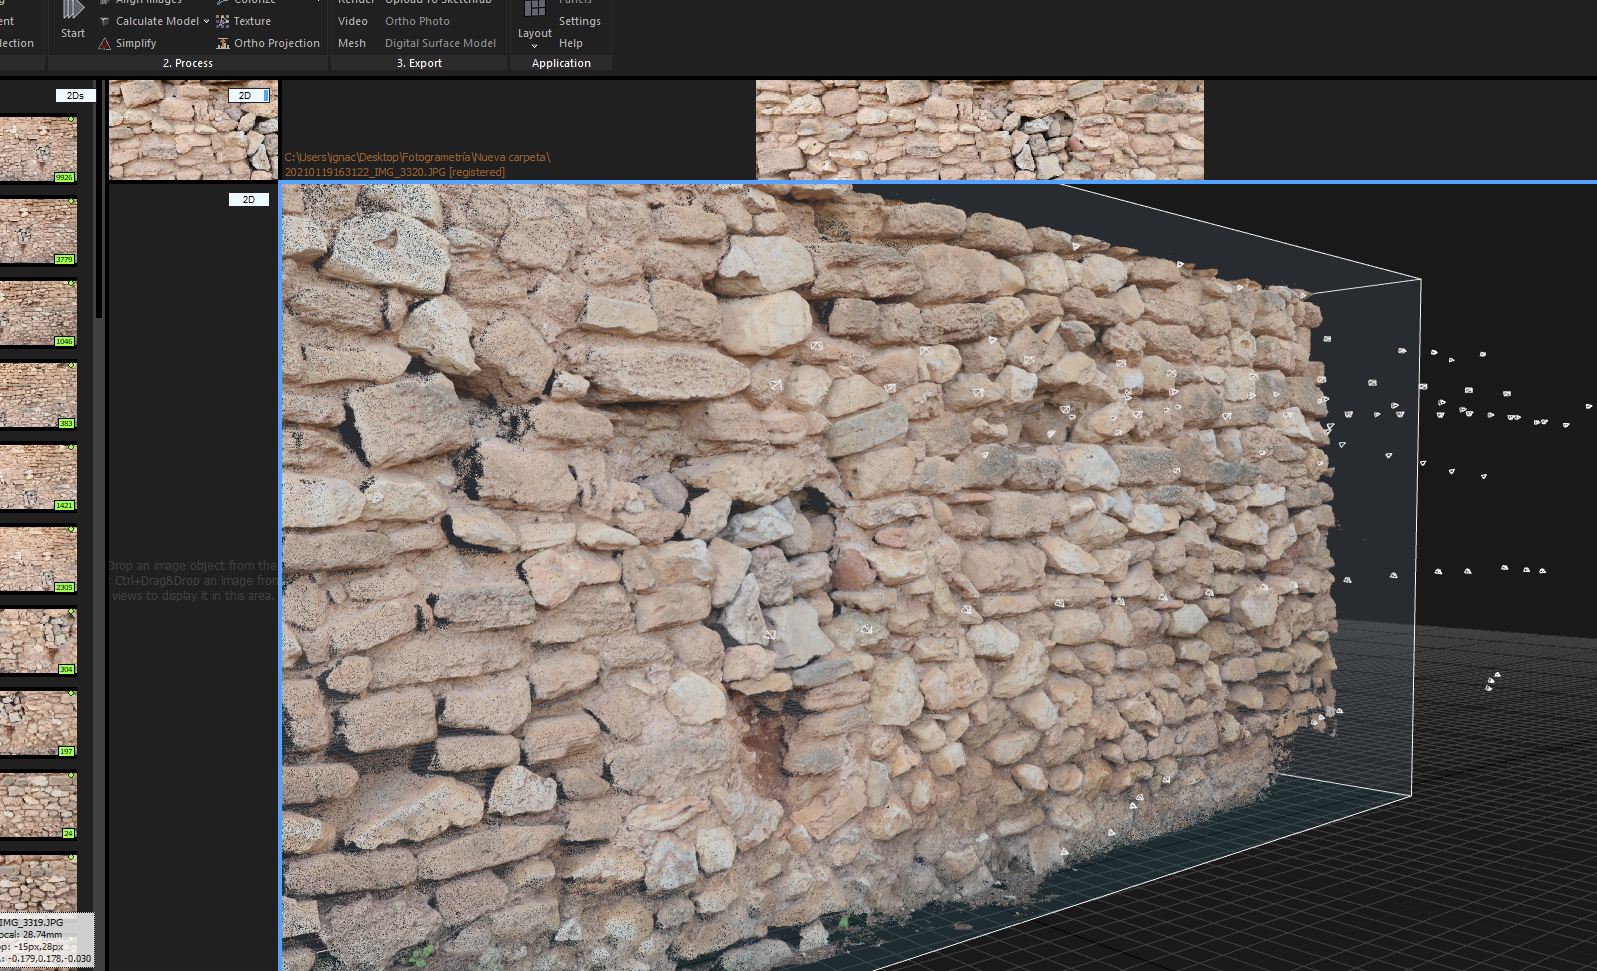Click the Ortho Photo export option

click(417, 21)
